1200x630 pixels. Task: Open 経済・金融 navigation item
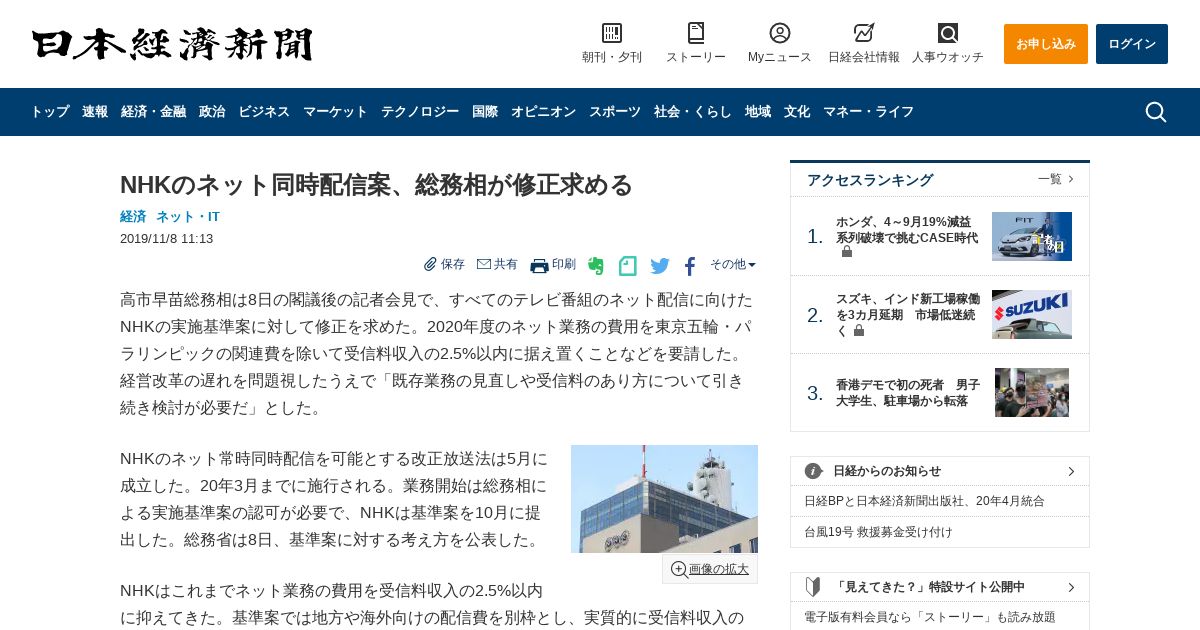153,112
